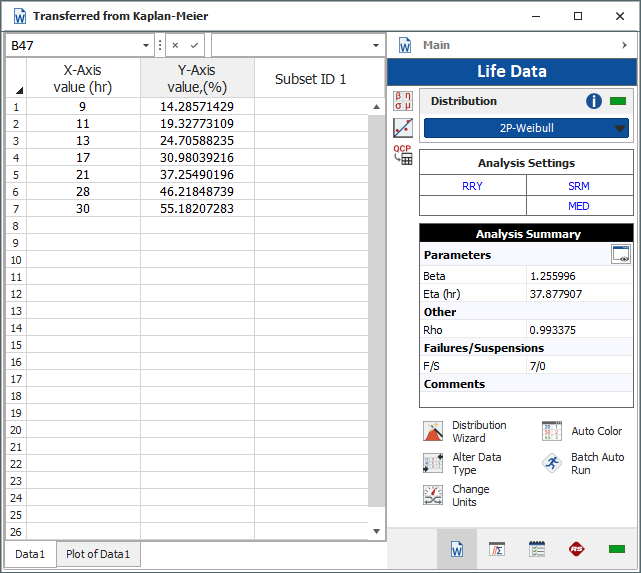Toggle the SRM ranking setting
641x573 pixels.
point(579,185)
